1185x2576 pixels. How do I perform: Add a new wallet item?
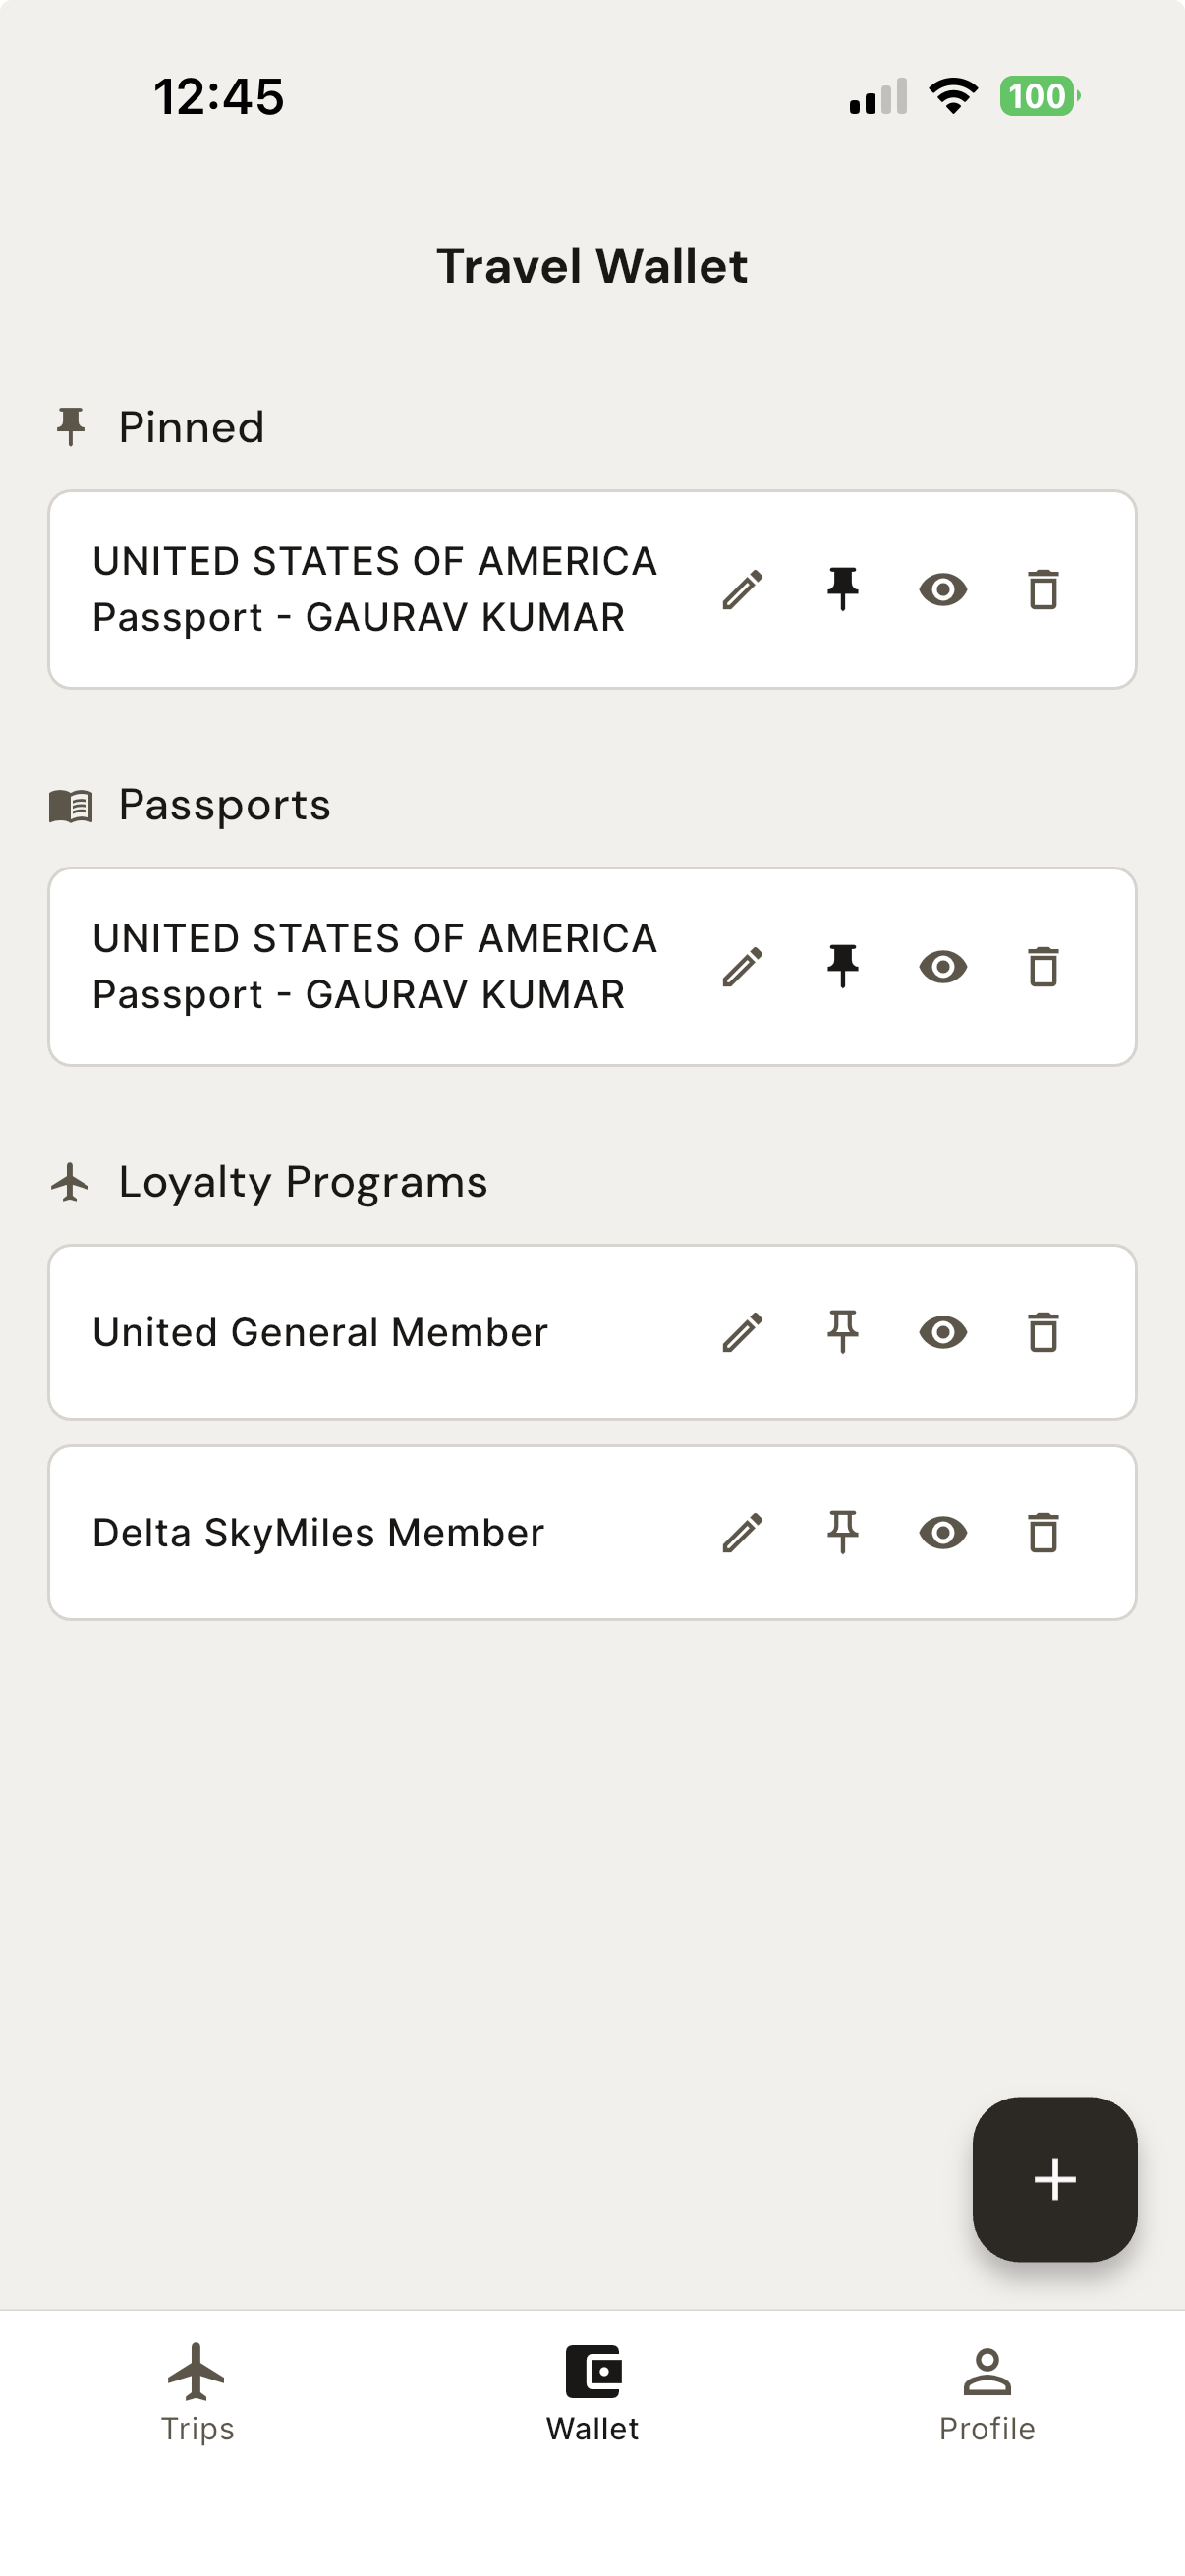[1054, 2178]
